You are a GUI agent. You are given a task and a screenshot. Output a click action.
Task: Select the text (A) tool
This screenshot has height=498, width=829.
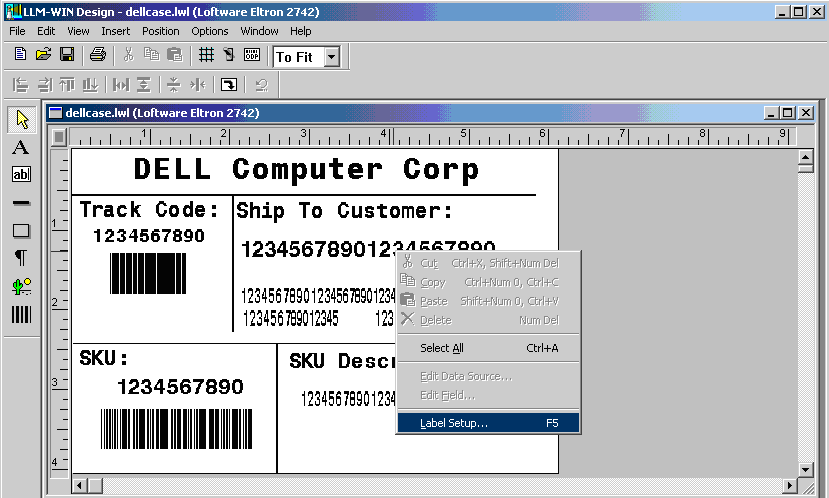pyautogui.click(x=21, y=148)
